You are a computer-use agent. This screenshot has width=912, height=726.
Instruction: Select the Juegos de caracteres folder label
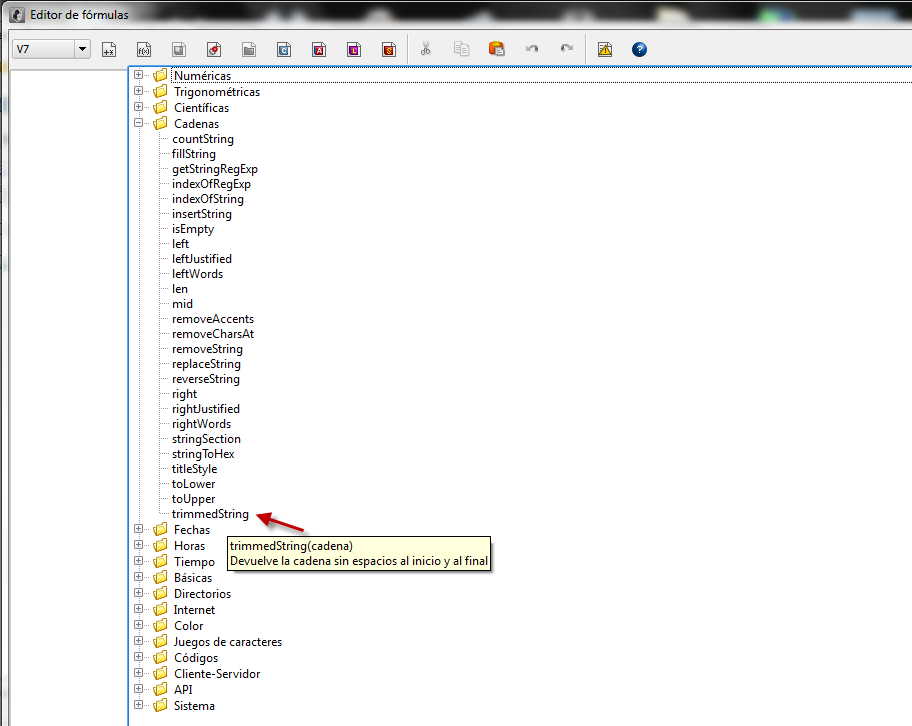click(228, 642)
